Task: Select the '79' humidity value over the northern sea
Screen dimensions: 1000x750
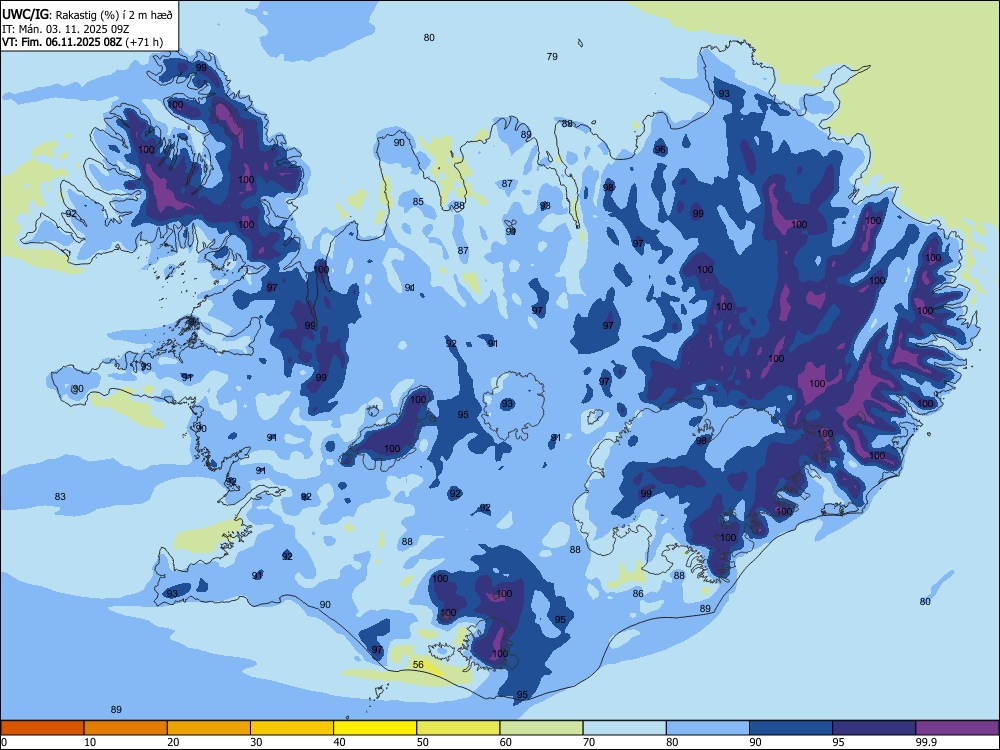Action: [552, 56]
